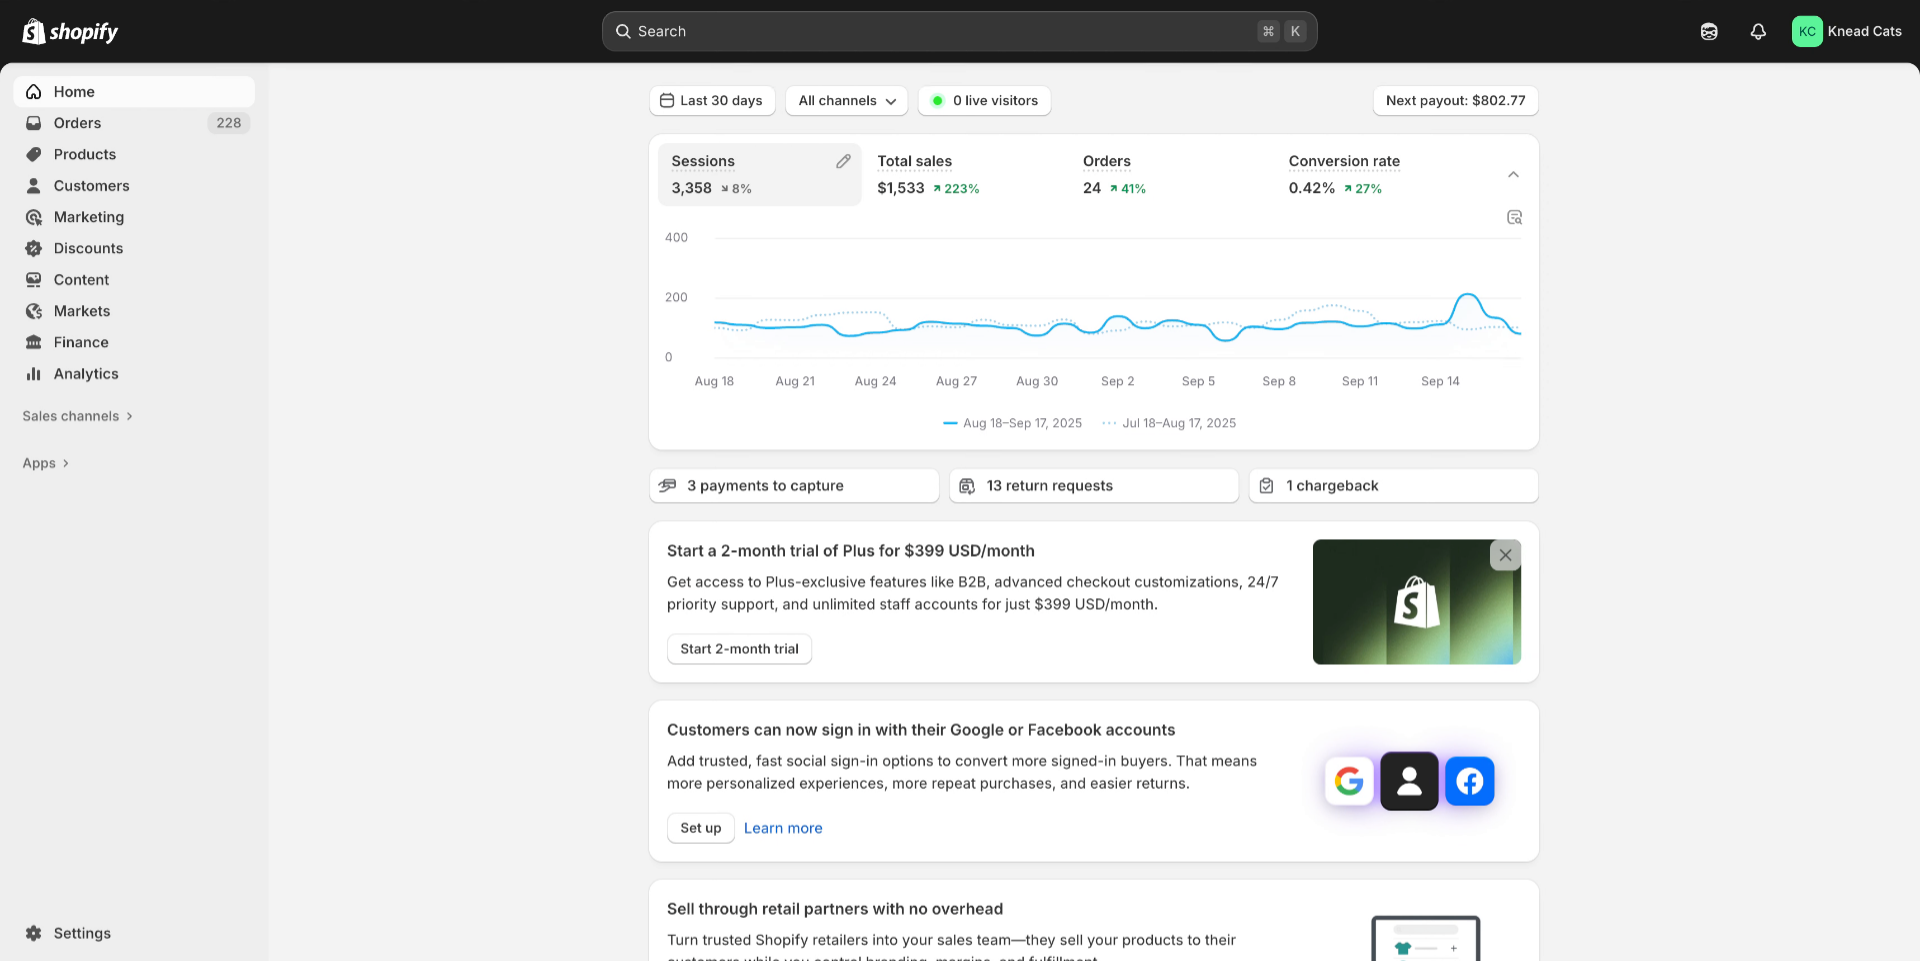
Task: Open the Knead Cats account menu
Action: tap(1846, 32)
